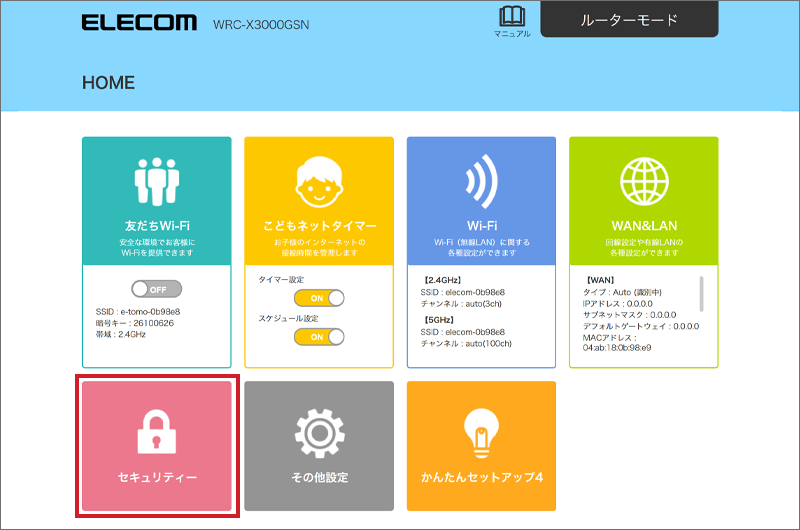Image resolution: width=800 pixels, height=530 pixels.
Task: Open the manual book icon
Action: (x=512, y=16)
